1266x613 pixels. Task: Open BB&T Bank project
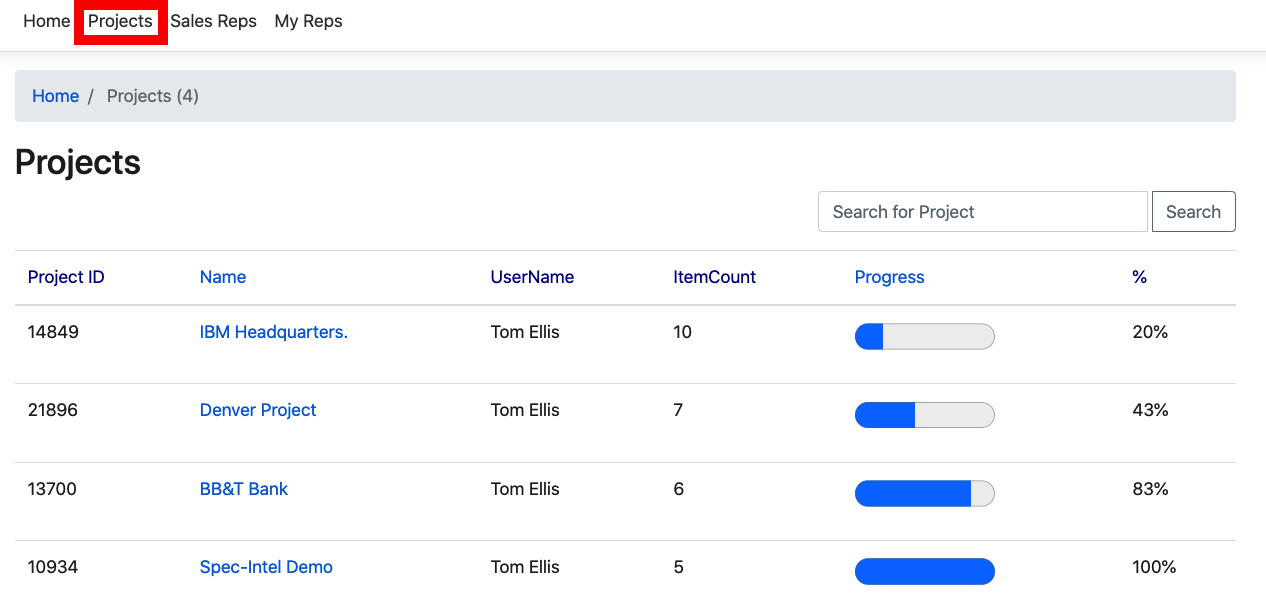pyautogui.click(x=244, y=489)
